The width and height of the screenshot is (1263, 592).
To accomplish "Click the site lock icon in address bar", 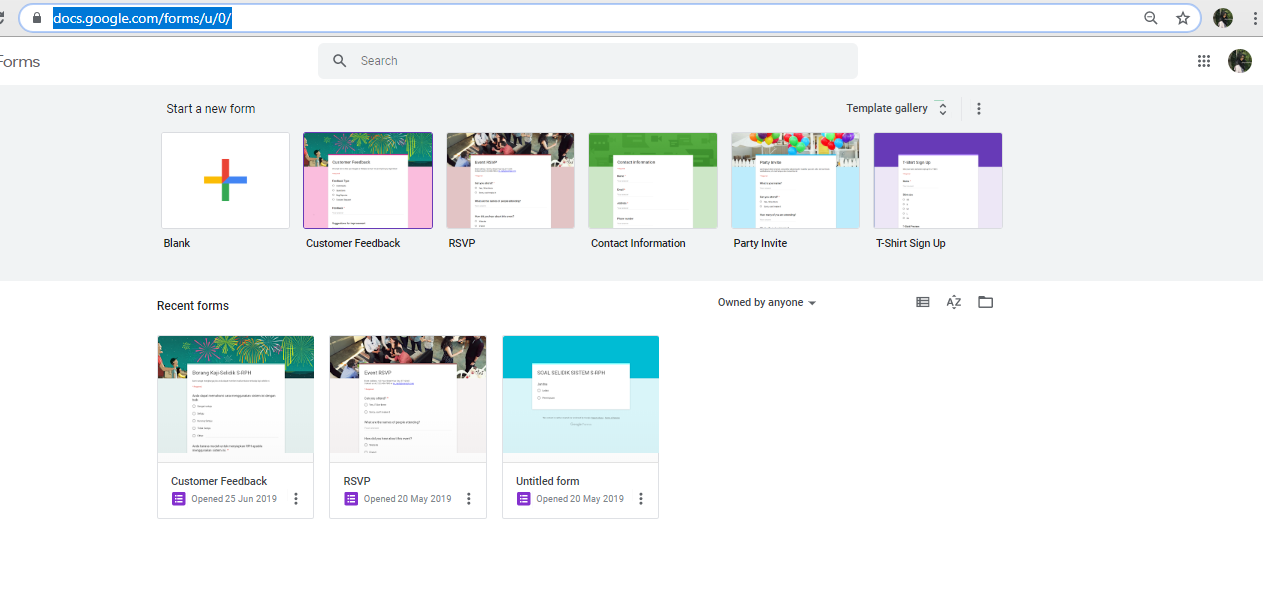I will point(37,18).
